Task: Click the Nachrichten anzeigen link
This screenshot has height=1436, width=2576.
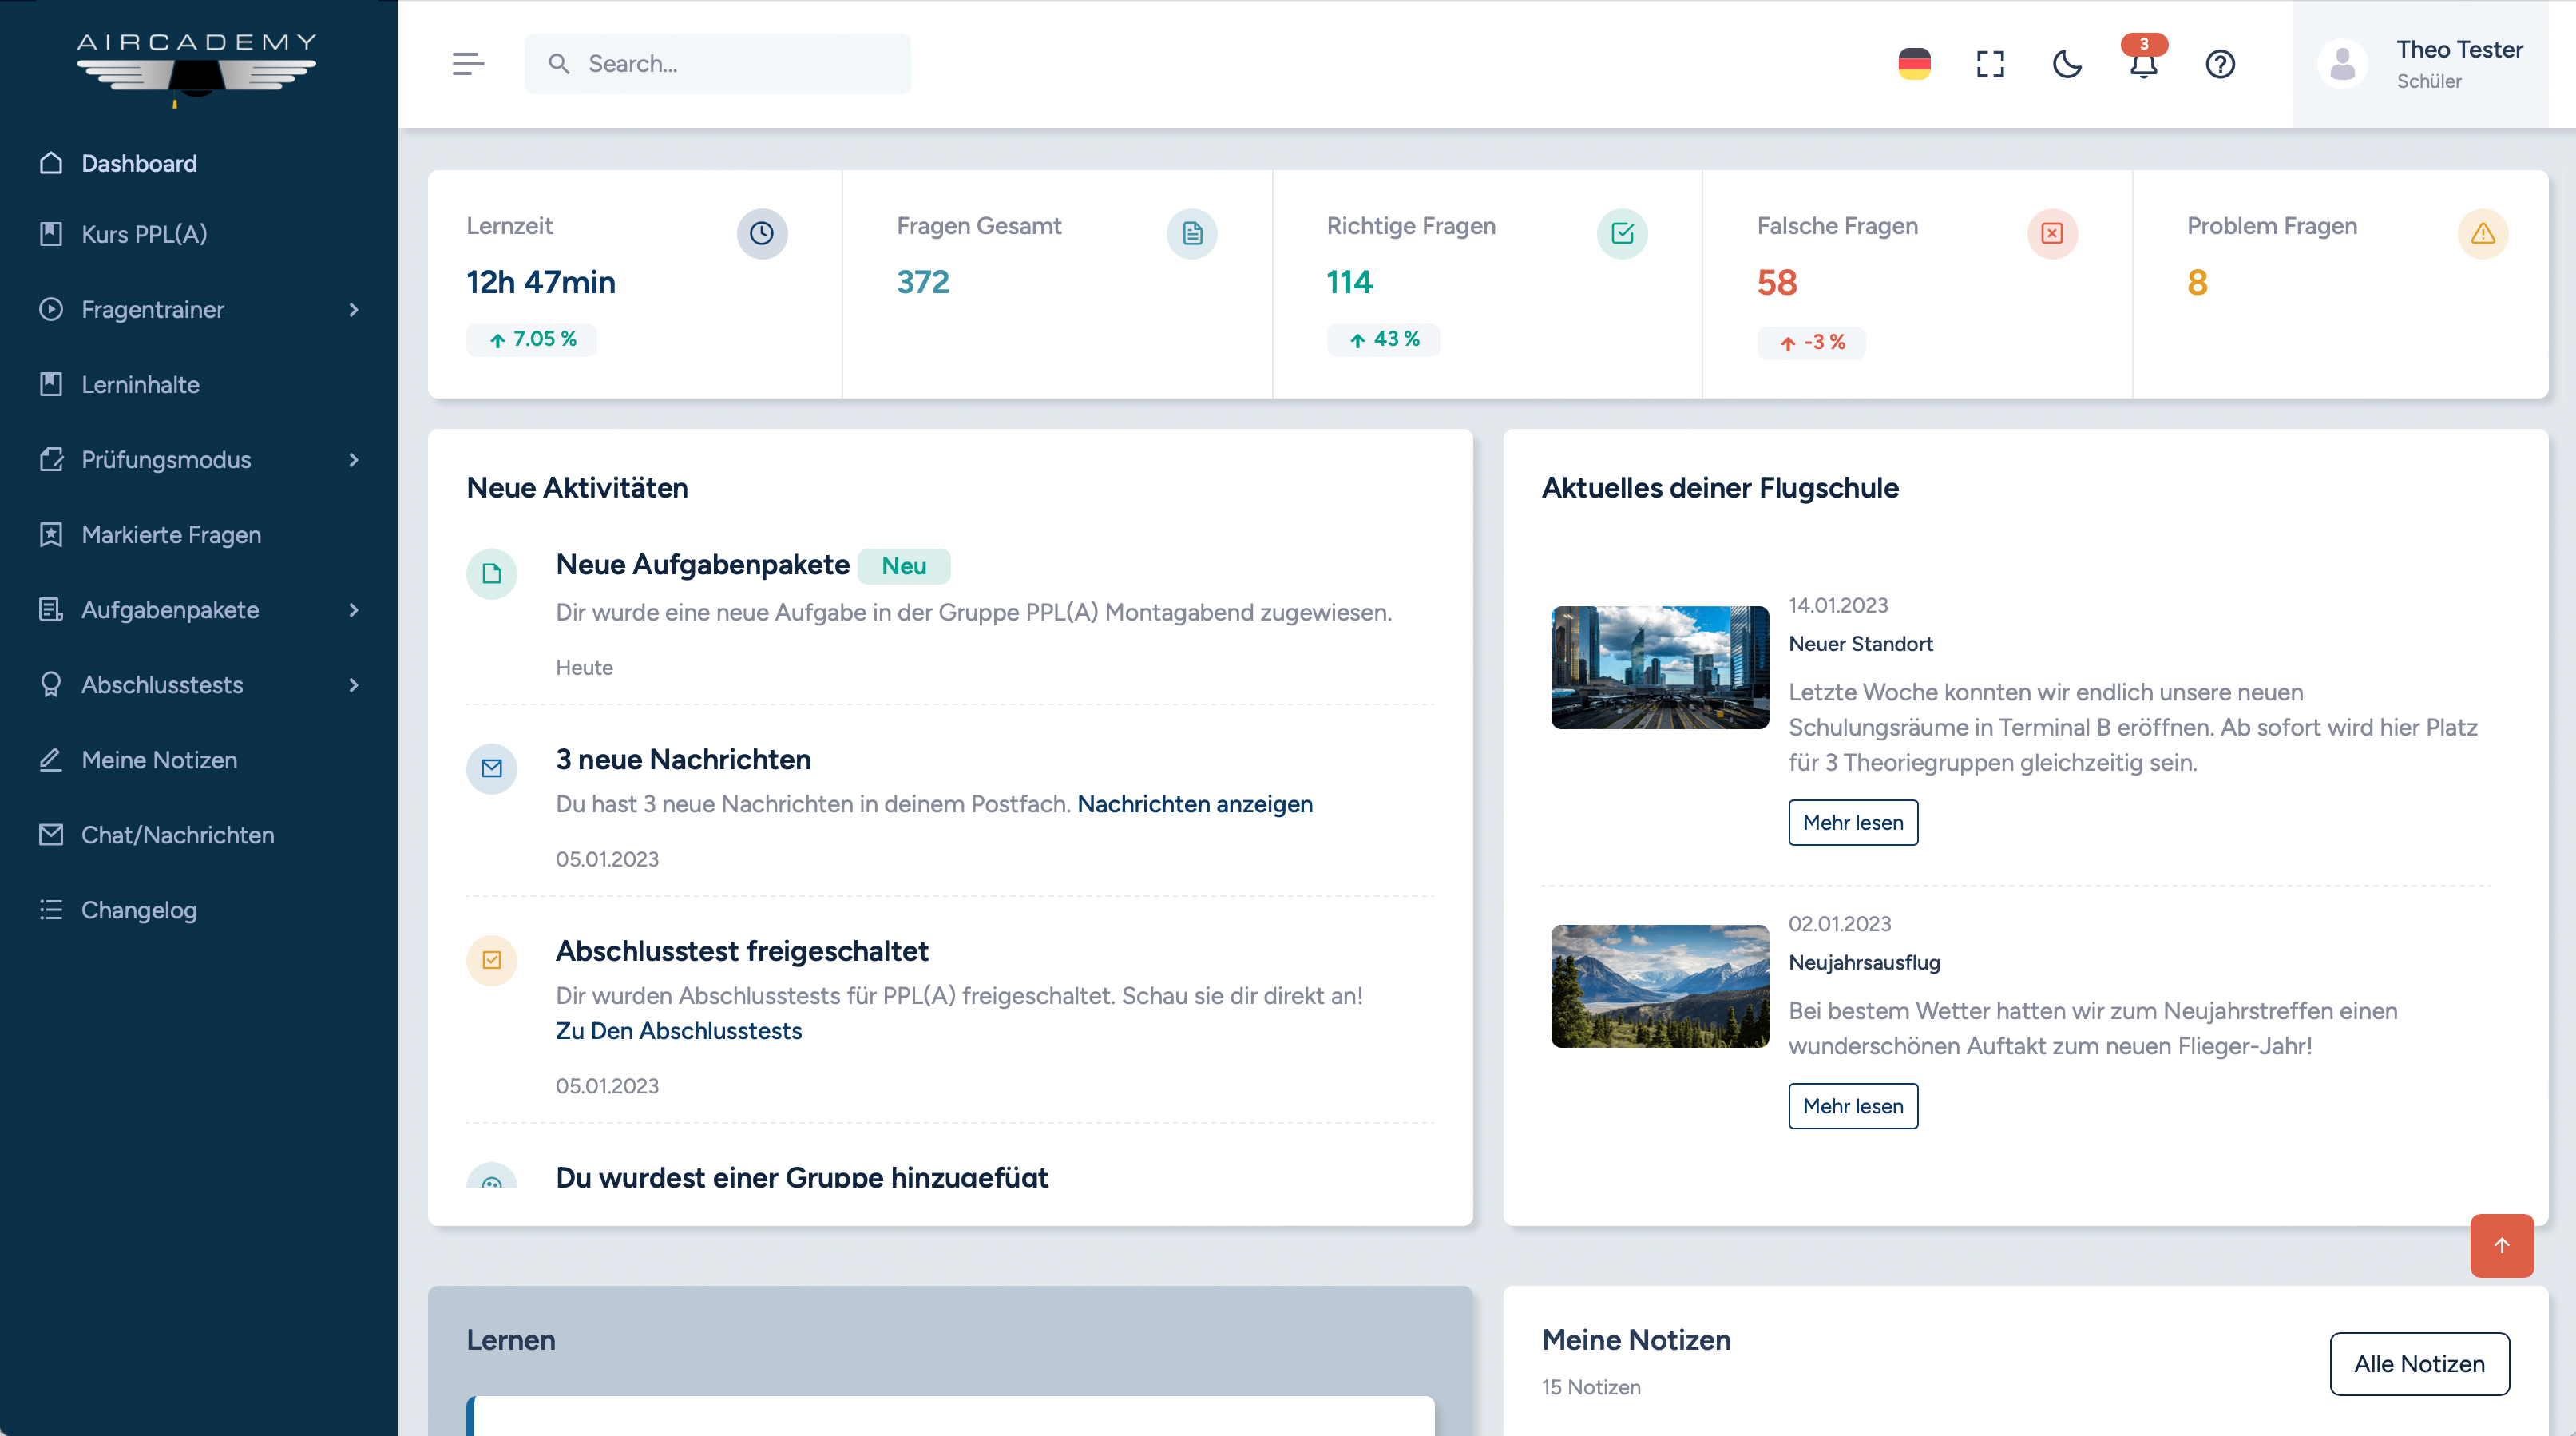Action: point(1194,803)
